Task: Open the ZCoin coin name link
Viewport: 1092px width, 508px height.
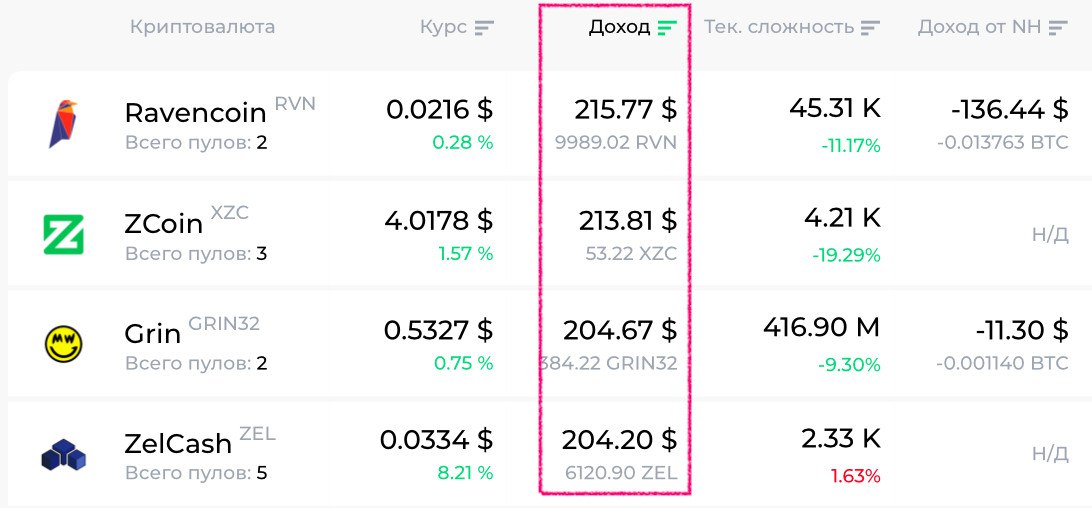Action: (164, 223)
